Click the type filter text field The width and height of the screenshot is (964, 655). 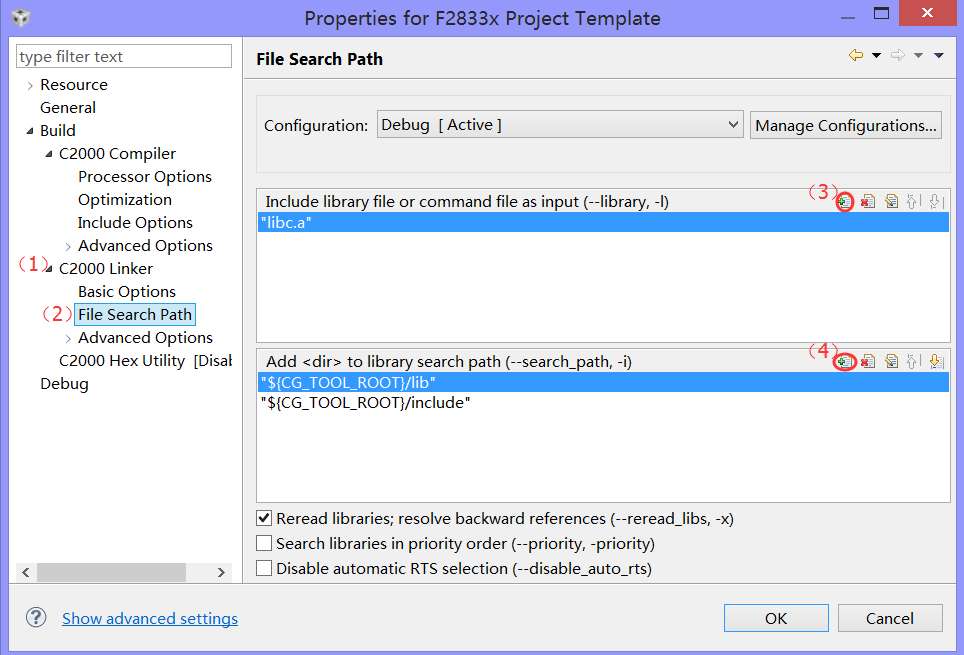point(123,57)
